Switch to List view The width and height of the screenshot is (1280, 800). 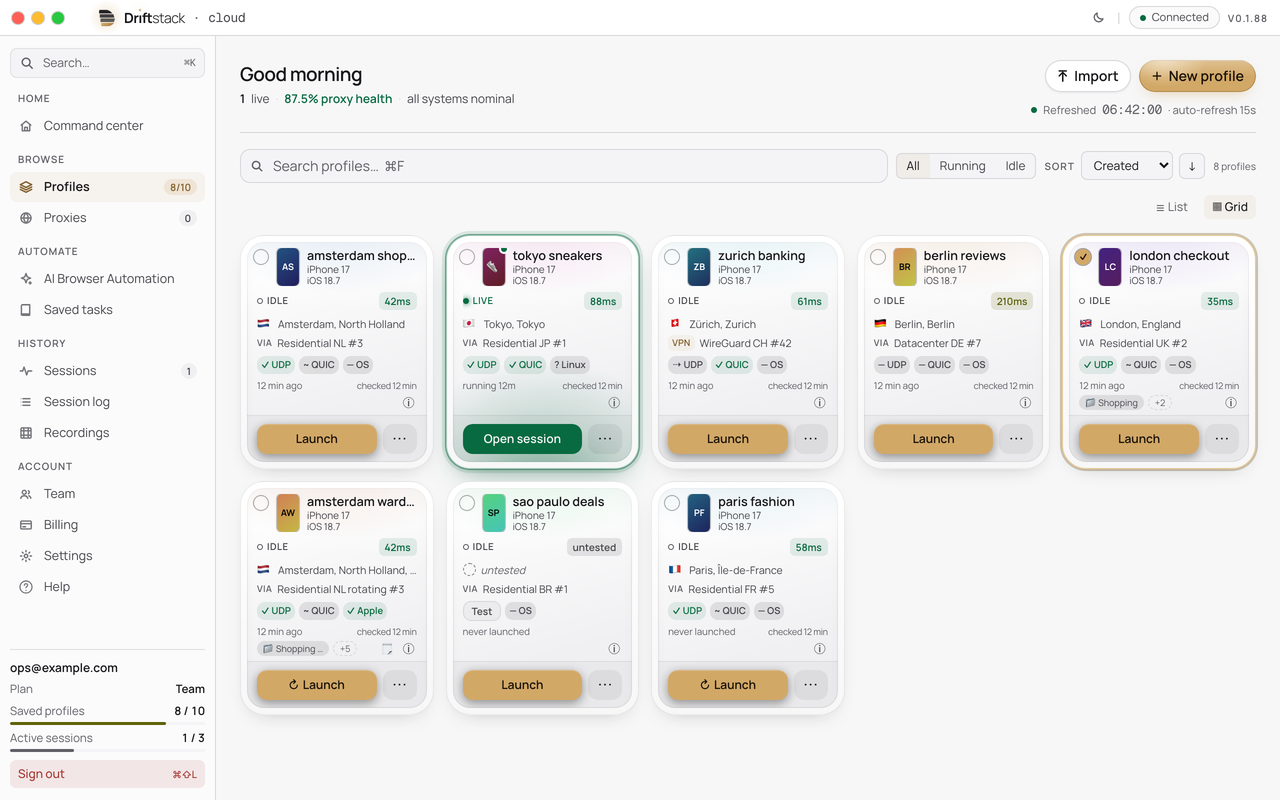pyautogui.click(x=1171, y=207)
